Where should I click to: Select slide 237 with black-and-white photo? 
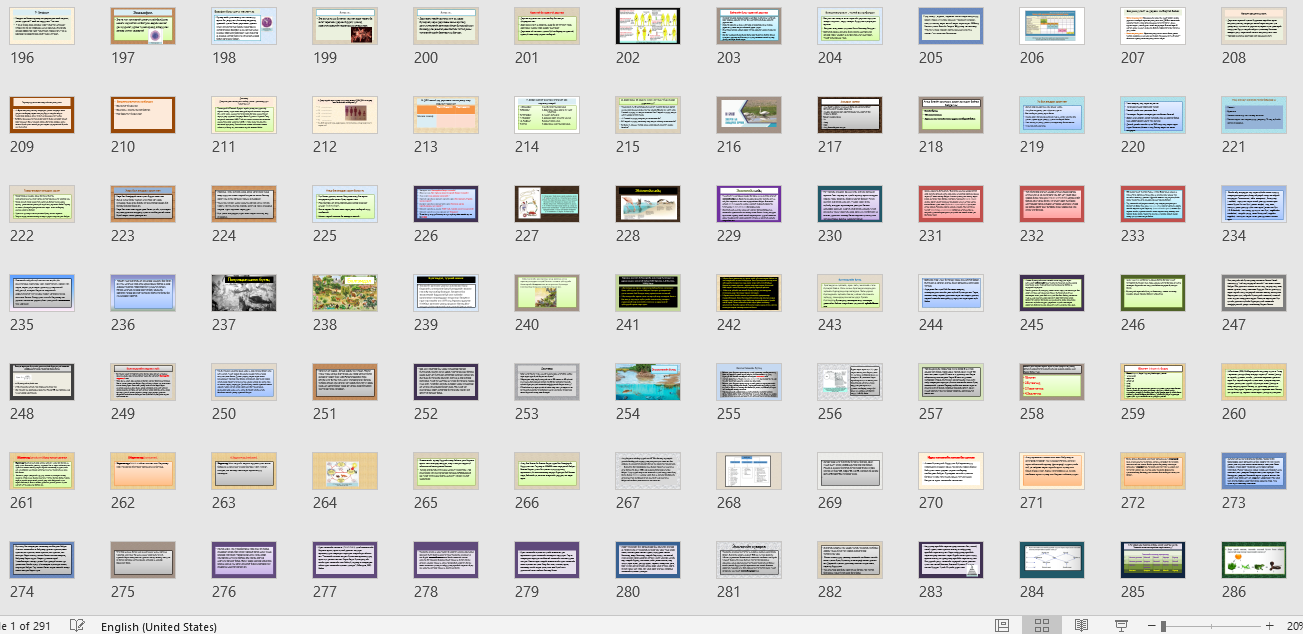[x=244, y=293]
